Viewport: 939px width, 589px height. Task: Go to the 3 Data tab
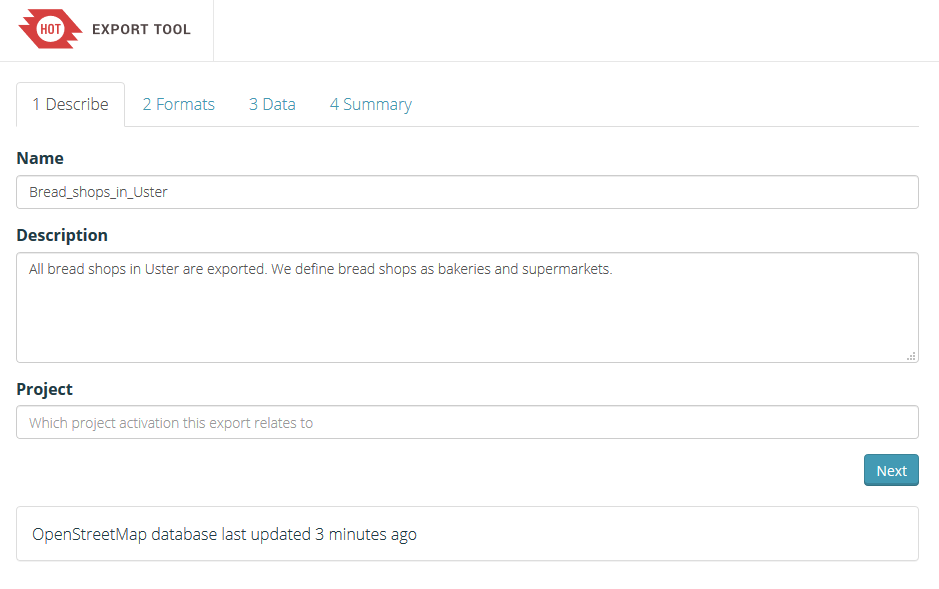pyautogui.click(x=272, y=104)
